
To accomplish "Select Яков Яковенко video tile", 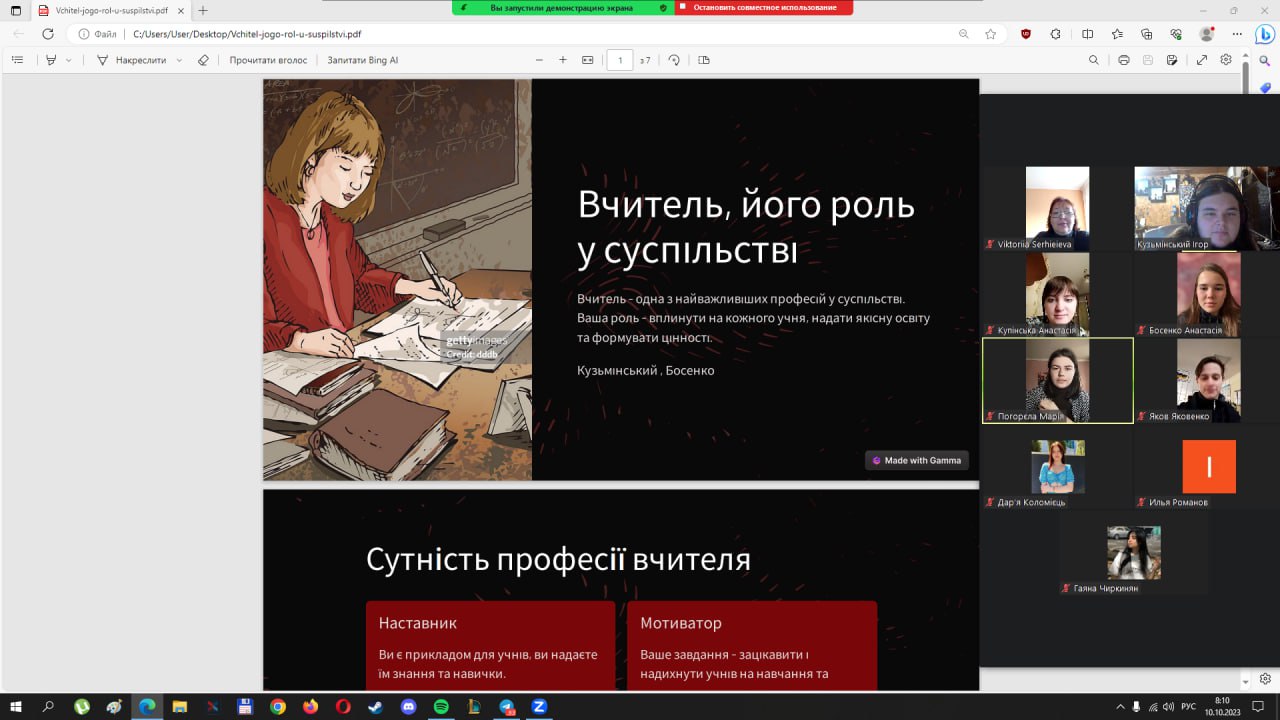I will coord(1208,380).
